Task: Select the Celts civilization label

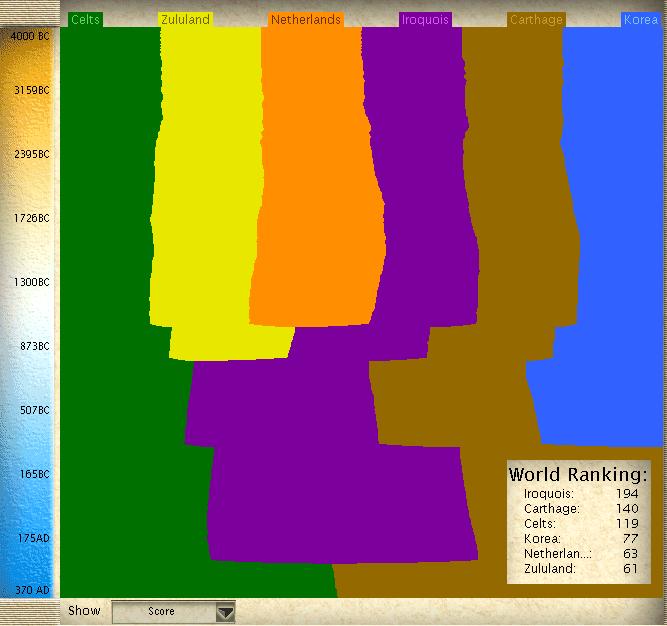Action: [x=86, y=20]
